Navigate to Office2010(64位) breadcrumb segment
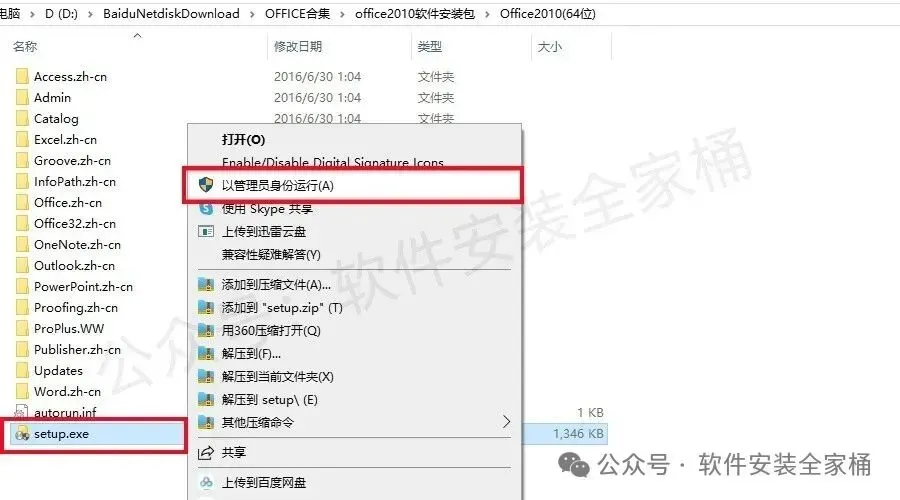The height and width of the screenshot is (500, 900). [x=548, y=14]
